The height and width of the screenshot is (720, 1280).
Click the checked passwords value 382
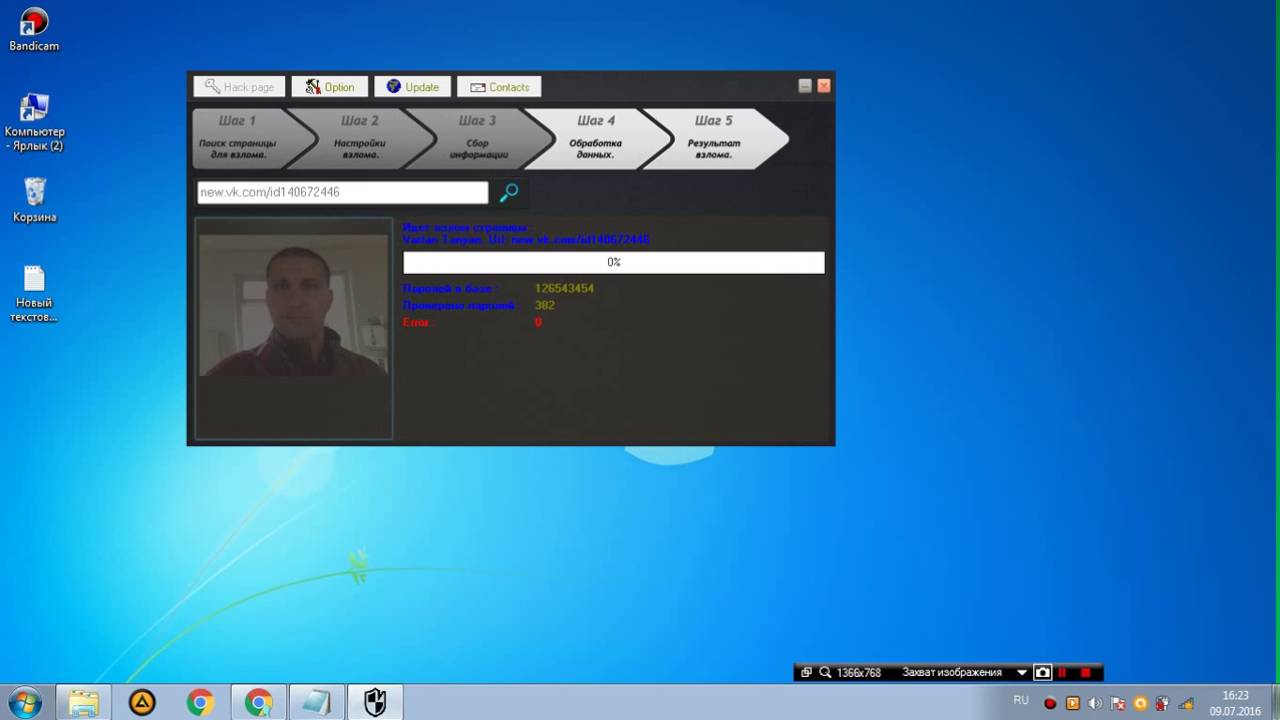[544, 305]
